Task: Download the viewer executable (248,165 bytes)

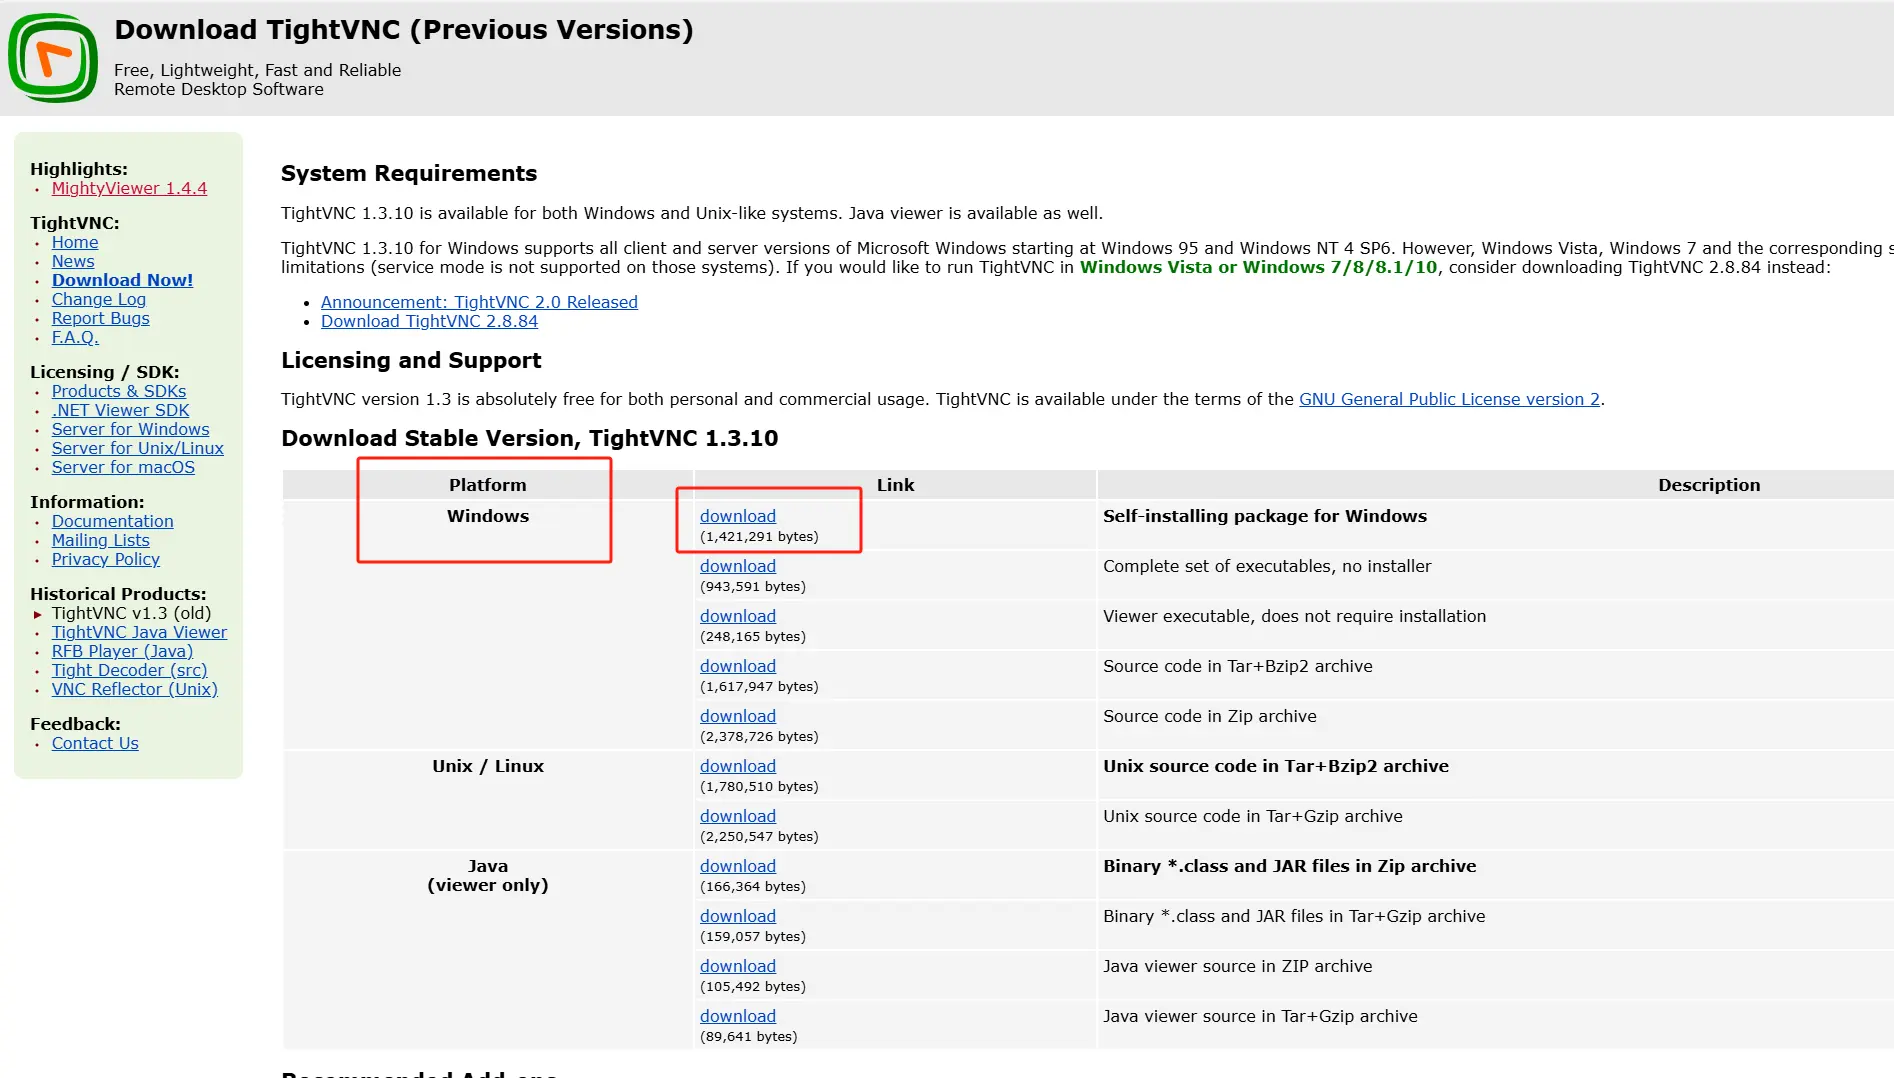Action: click(738, 616)
